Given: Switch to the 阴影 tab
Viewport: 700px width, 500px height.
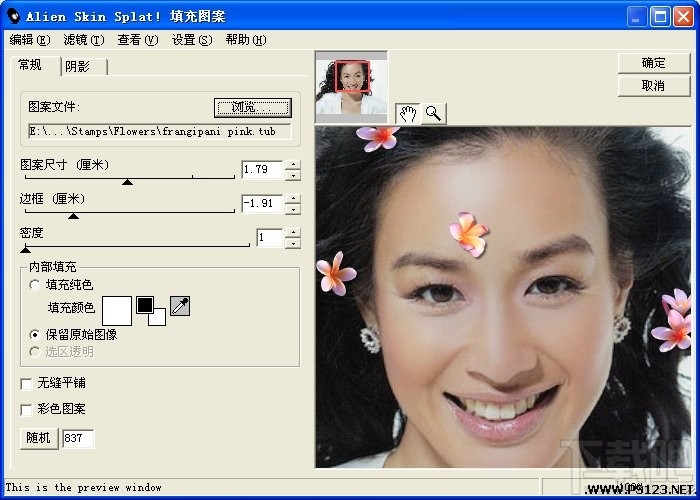Looking at the screenshot, I should (x=84, y=67).
